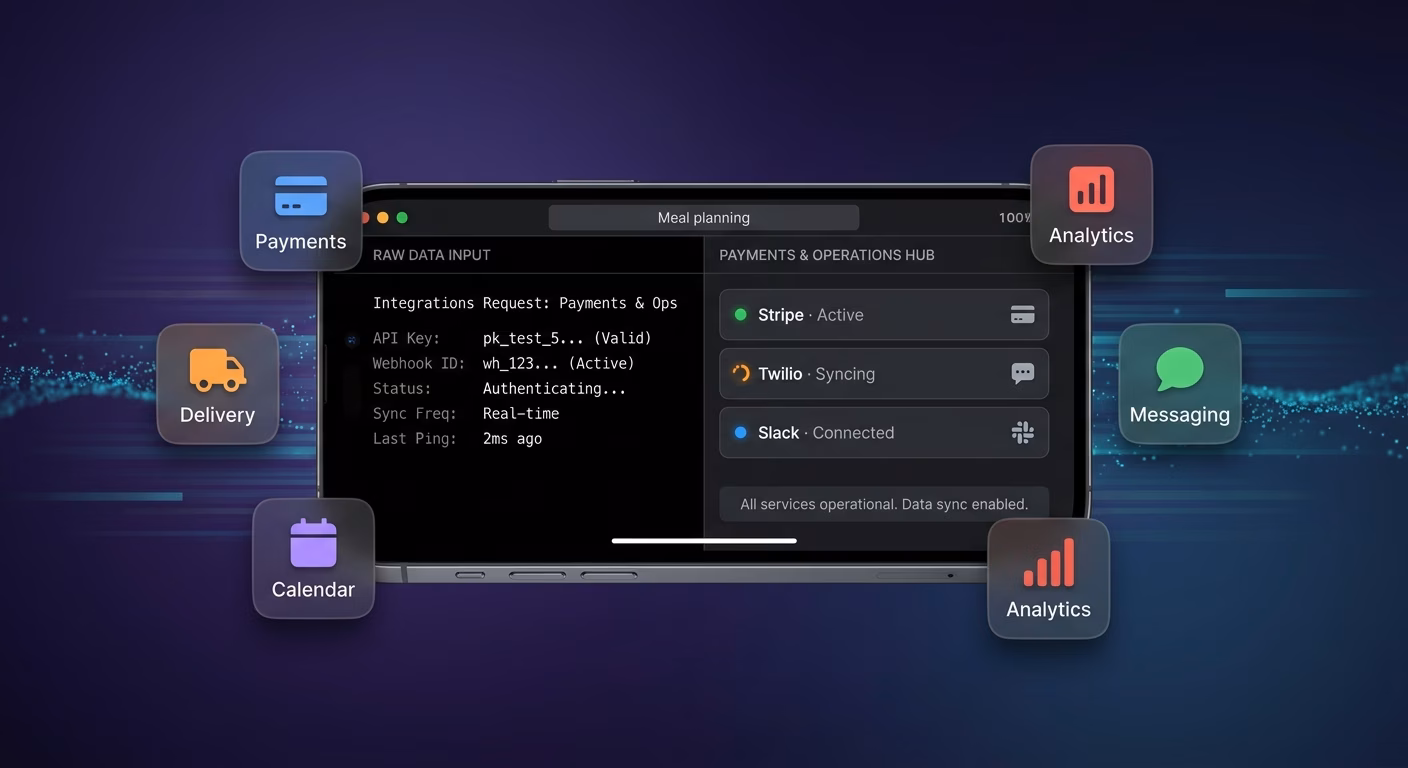
Task: Click the yellow minimize window dot
Action: pyautogui.click(x=383, y=218)
